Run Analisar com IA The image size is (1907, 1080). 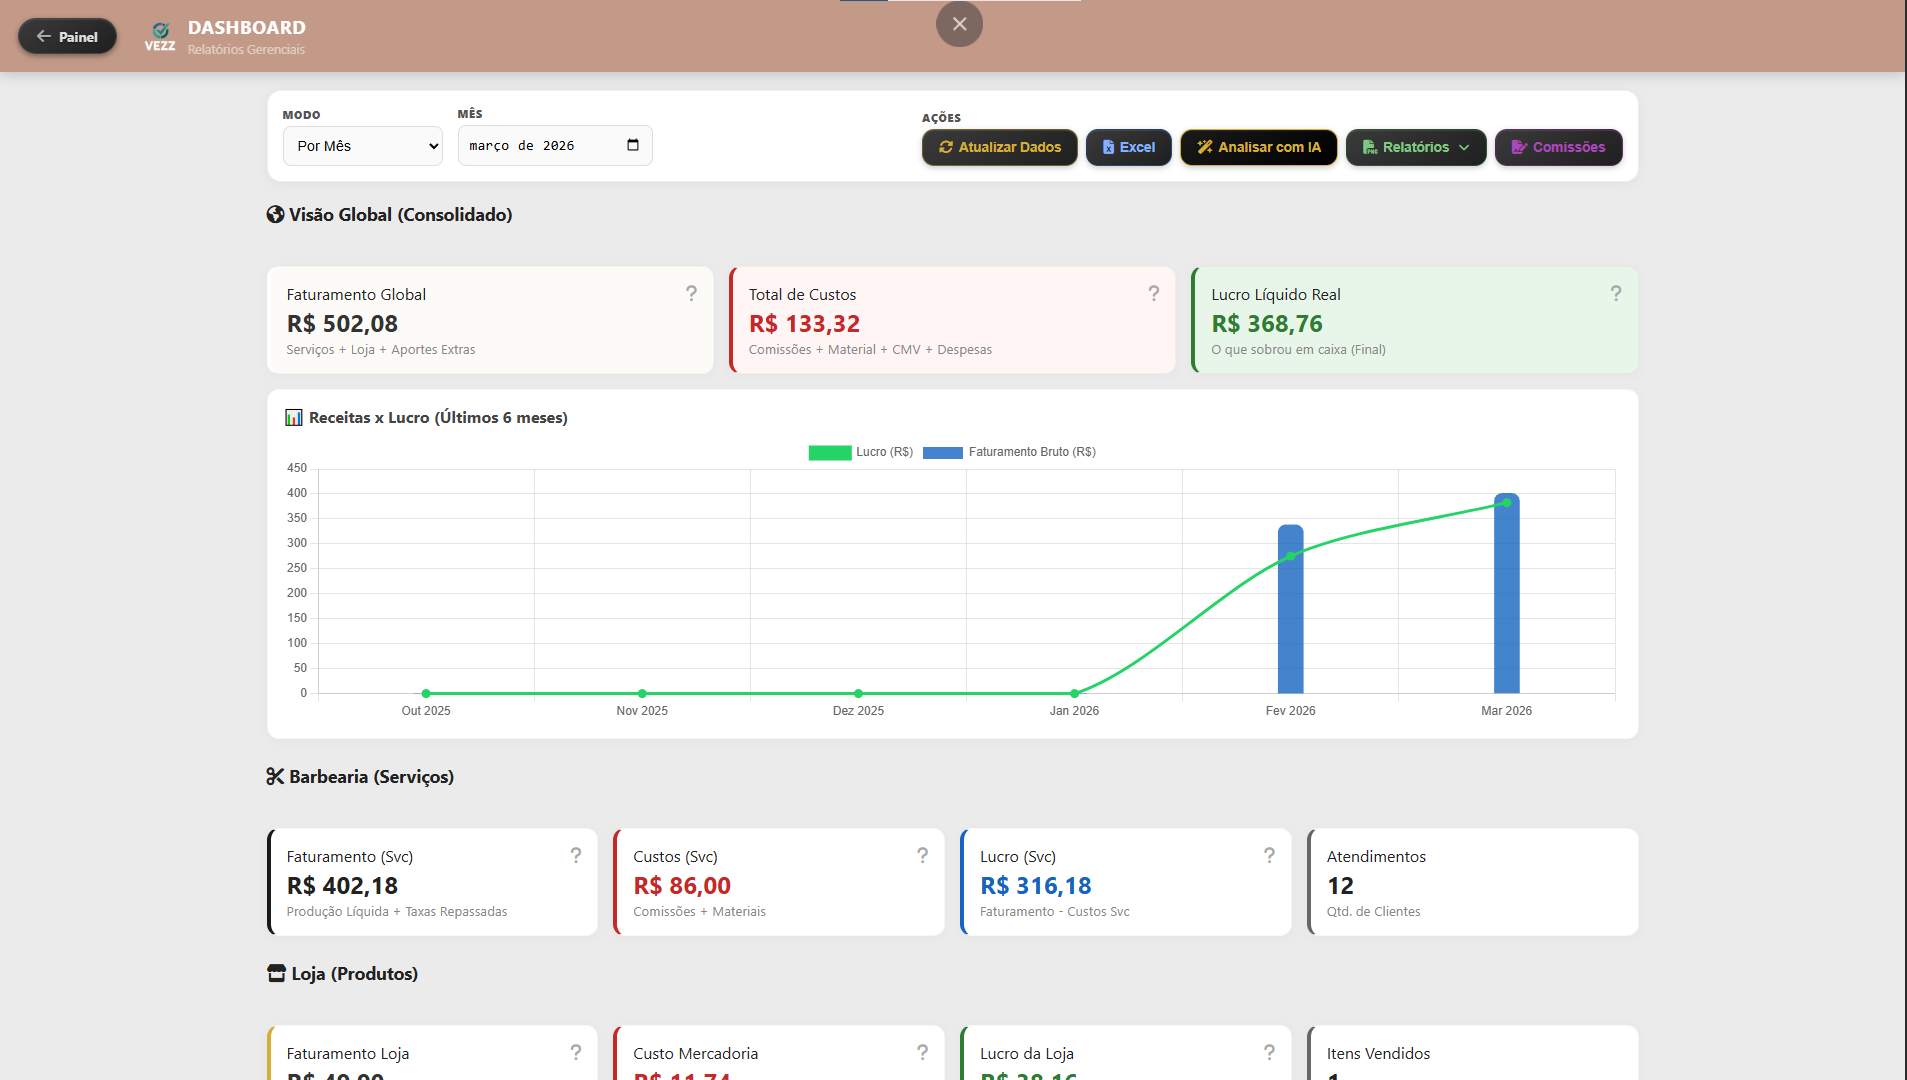coord(1258,147)
